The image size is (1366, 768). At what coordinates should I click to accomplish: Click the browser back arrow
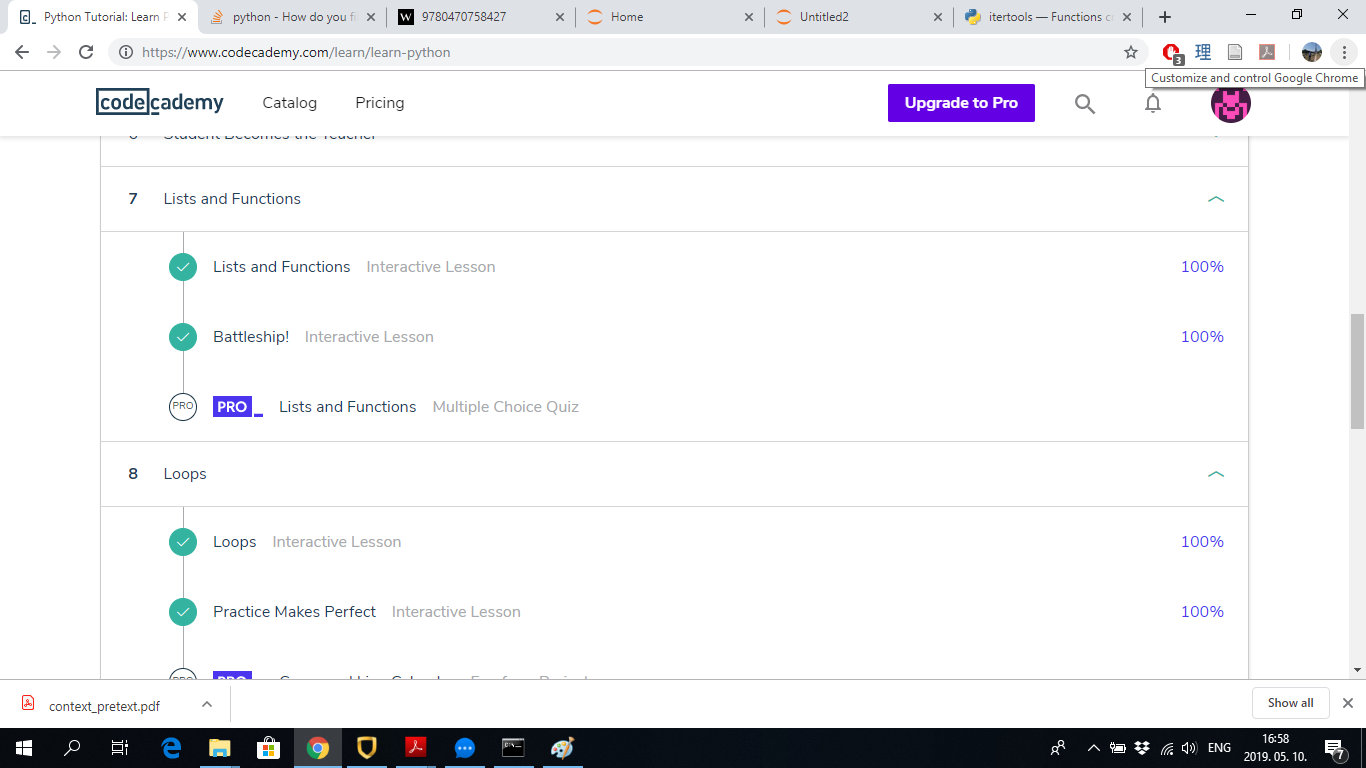[x=22, y=52]
